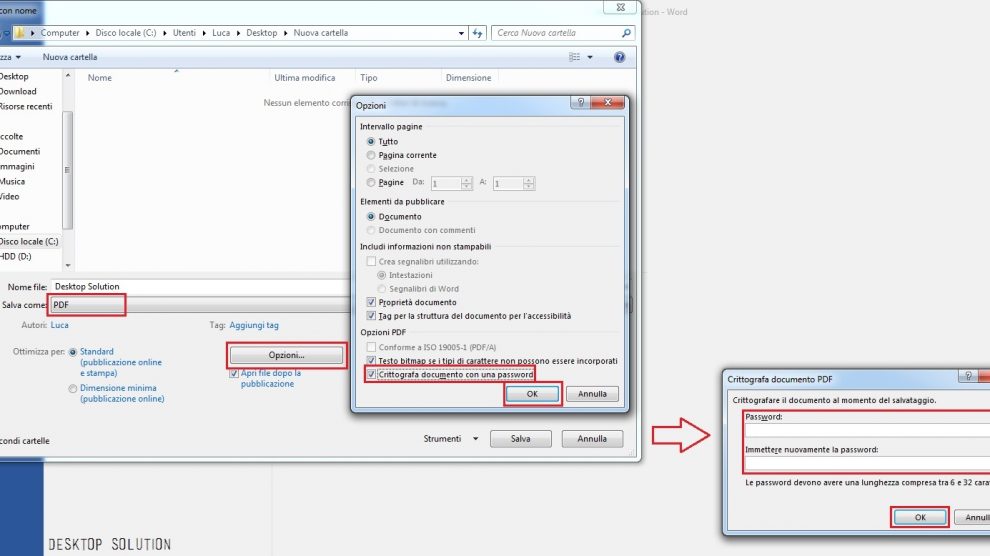Click OK in Crittografa documento PDF dialog
990x556 pixels.
(x=920, y=518)
